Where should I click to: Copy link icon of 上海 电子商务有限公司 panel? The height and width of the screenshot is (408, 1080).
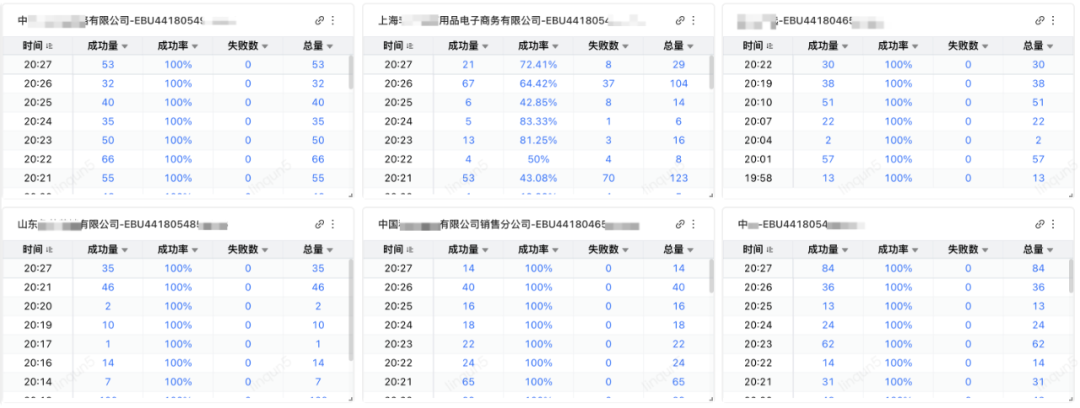680,21
